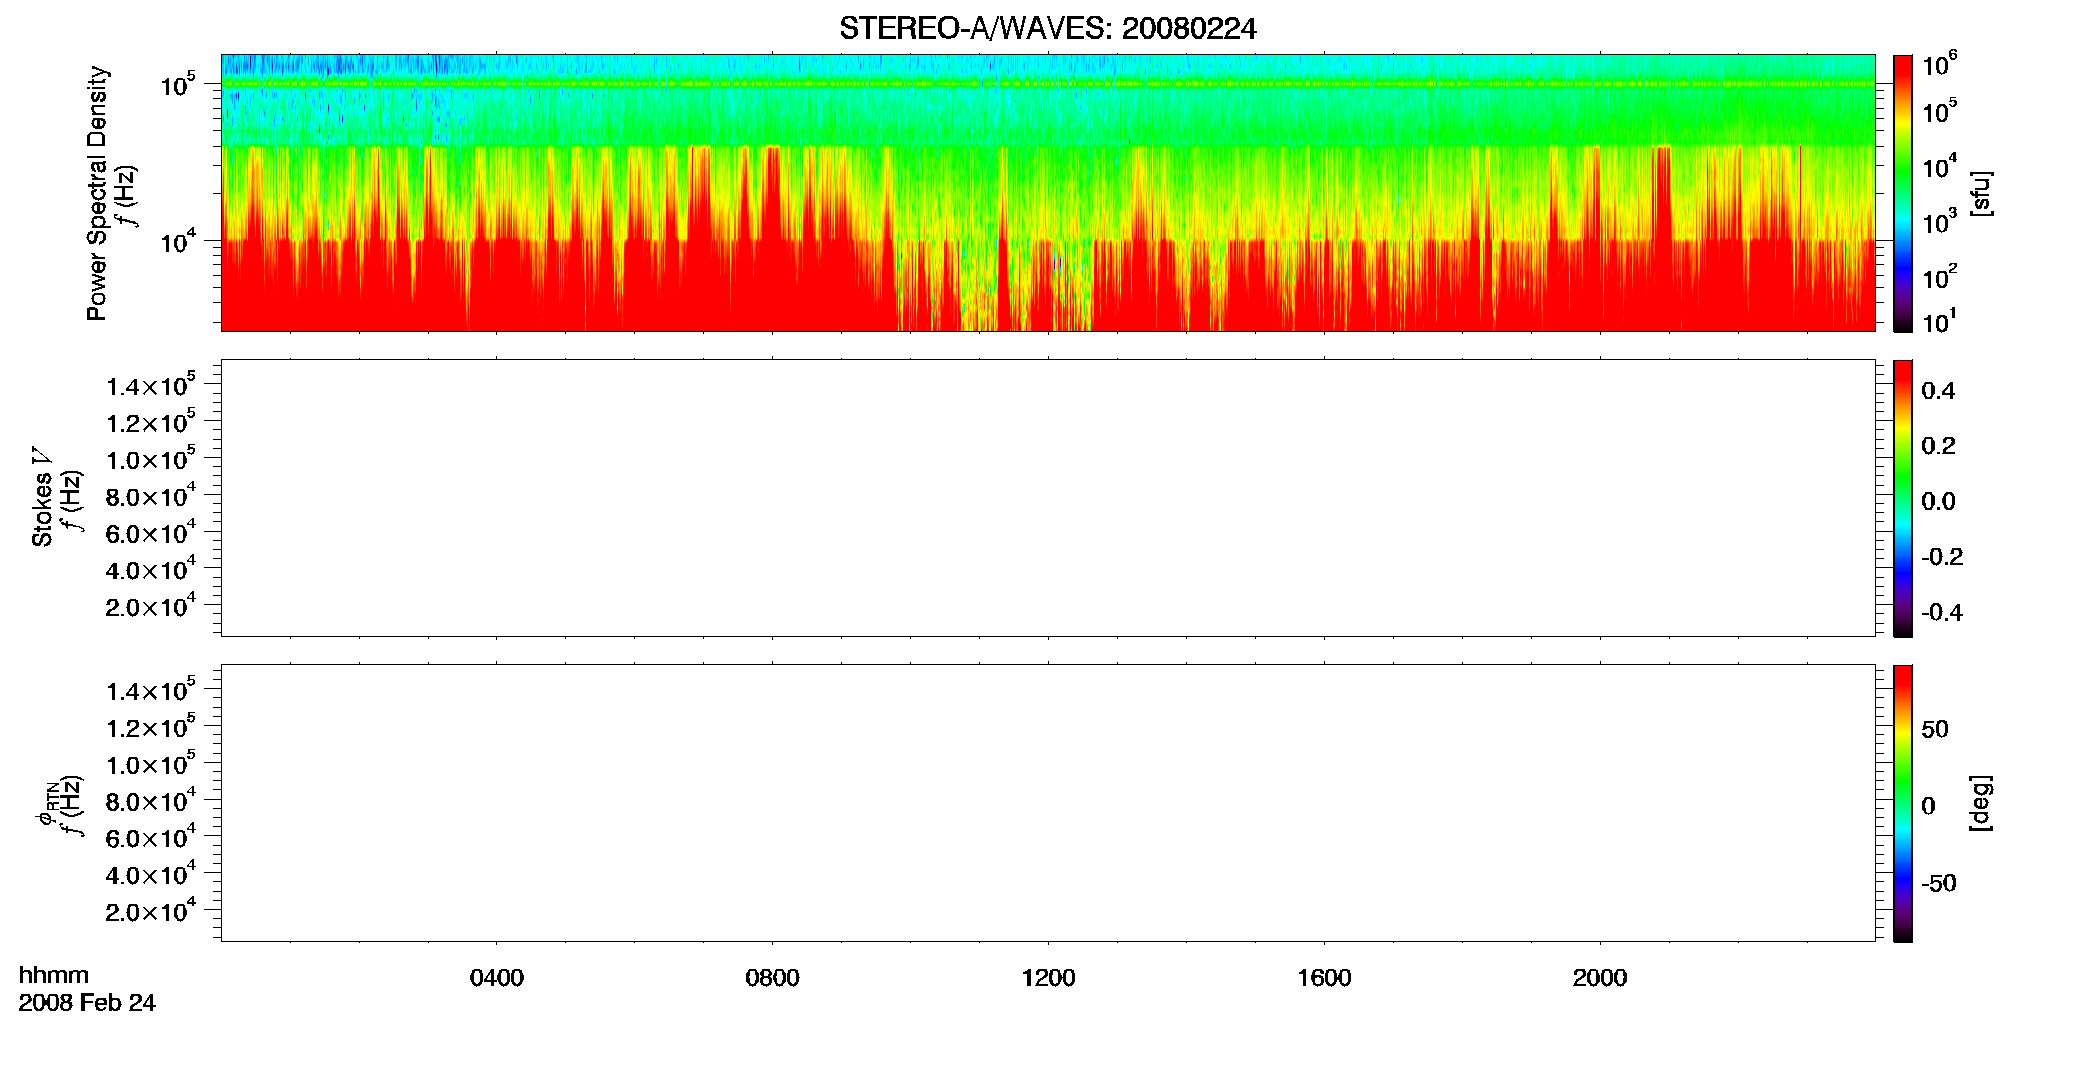Click the 1.2×10^5 tick in φ RTN panel

(x=151, y=726)
